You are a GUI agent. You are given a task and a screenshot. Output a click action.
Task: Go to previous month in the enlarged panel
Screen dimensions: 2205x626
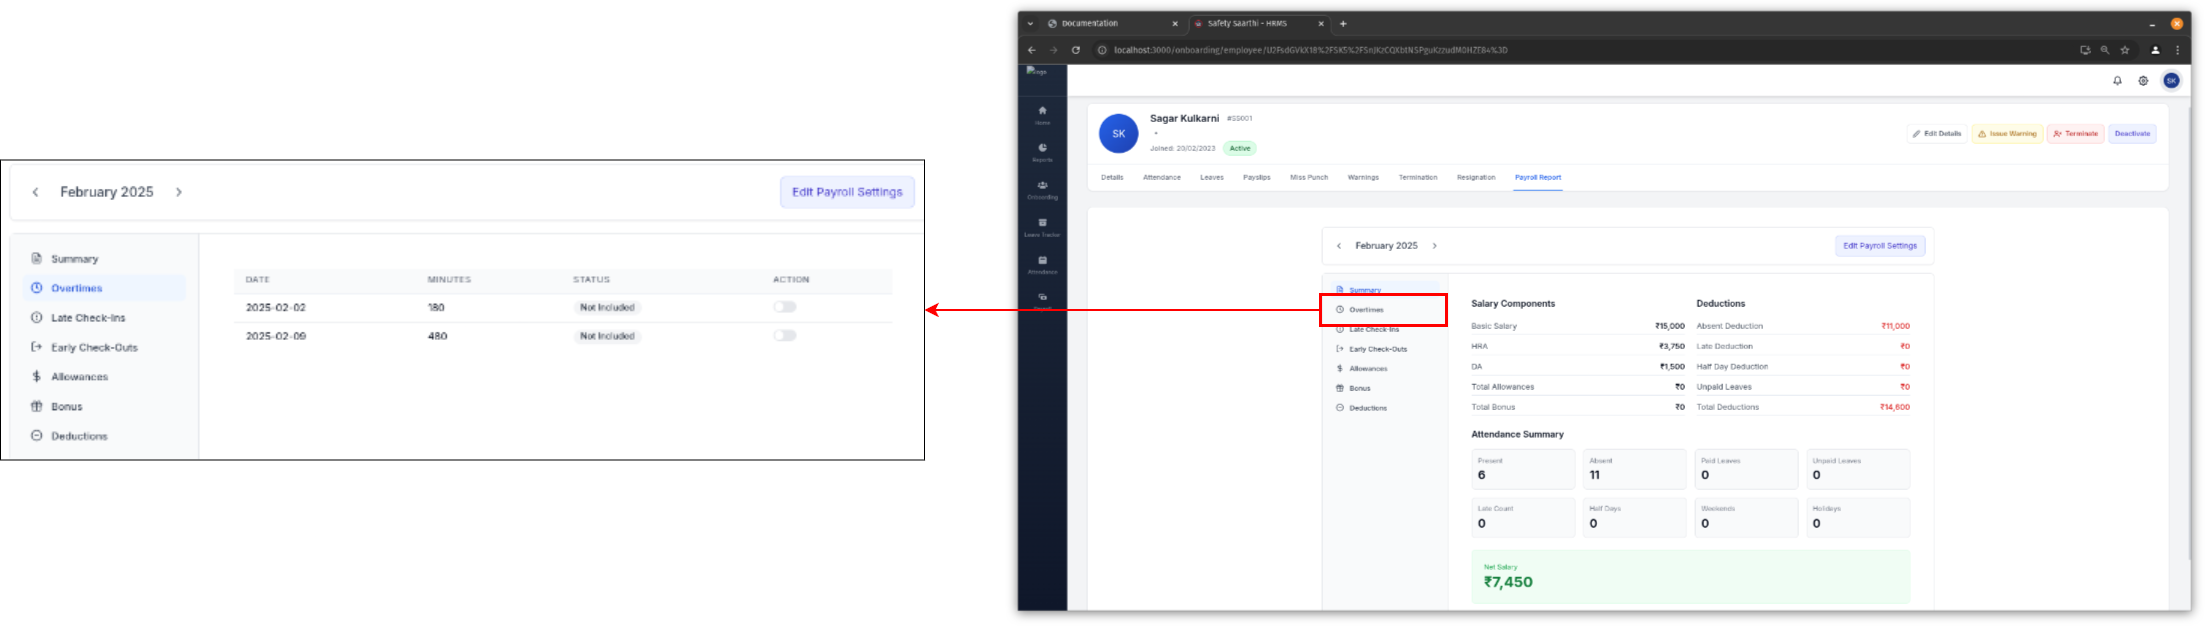point(36,192)
